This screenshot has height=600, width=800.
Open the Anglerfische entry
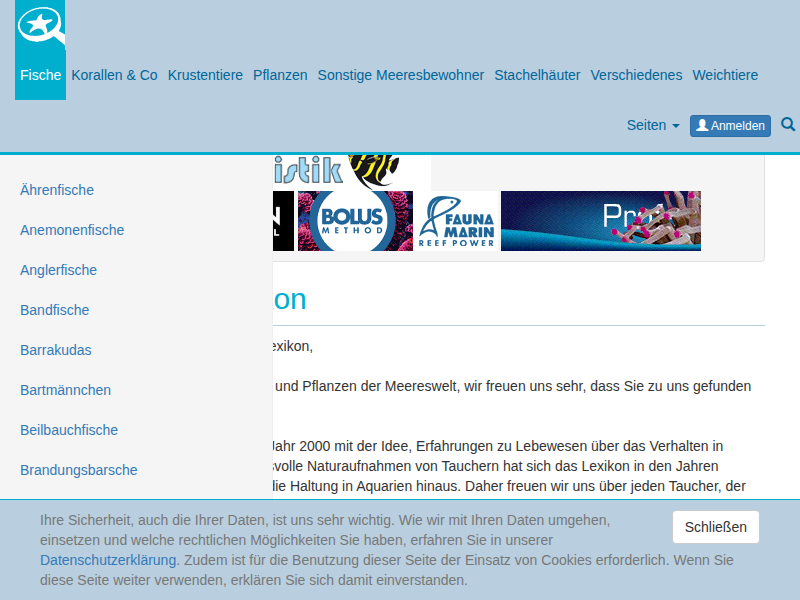pos(58,270)
